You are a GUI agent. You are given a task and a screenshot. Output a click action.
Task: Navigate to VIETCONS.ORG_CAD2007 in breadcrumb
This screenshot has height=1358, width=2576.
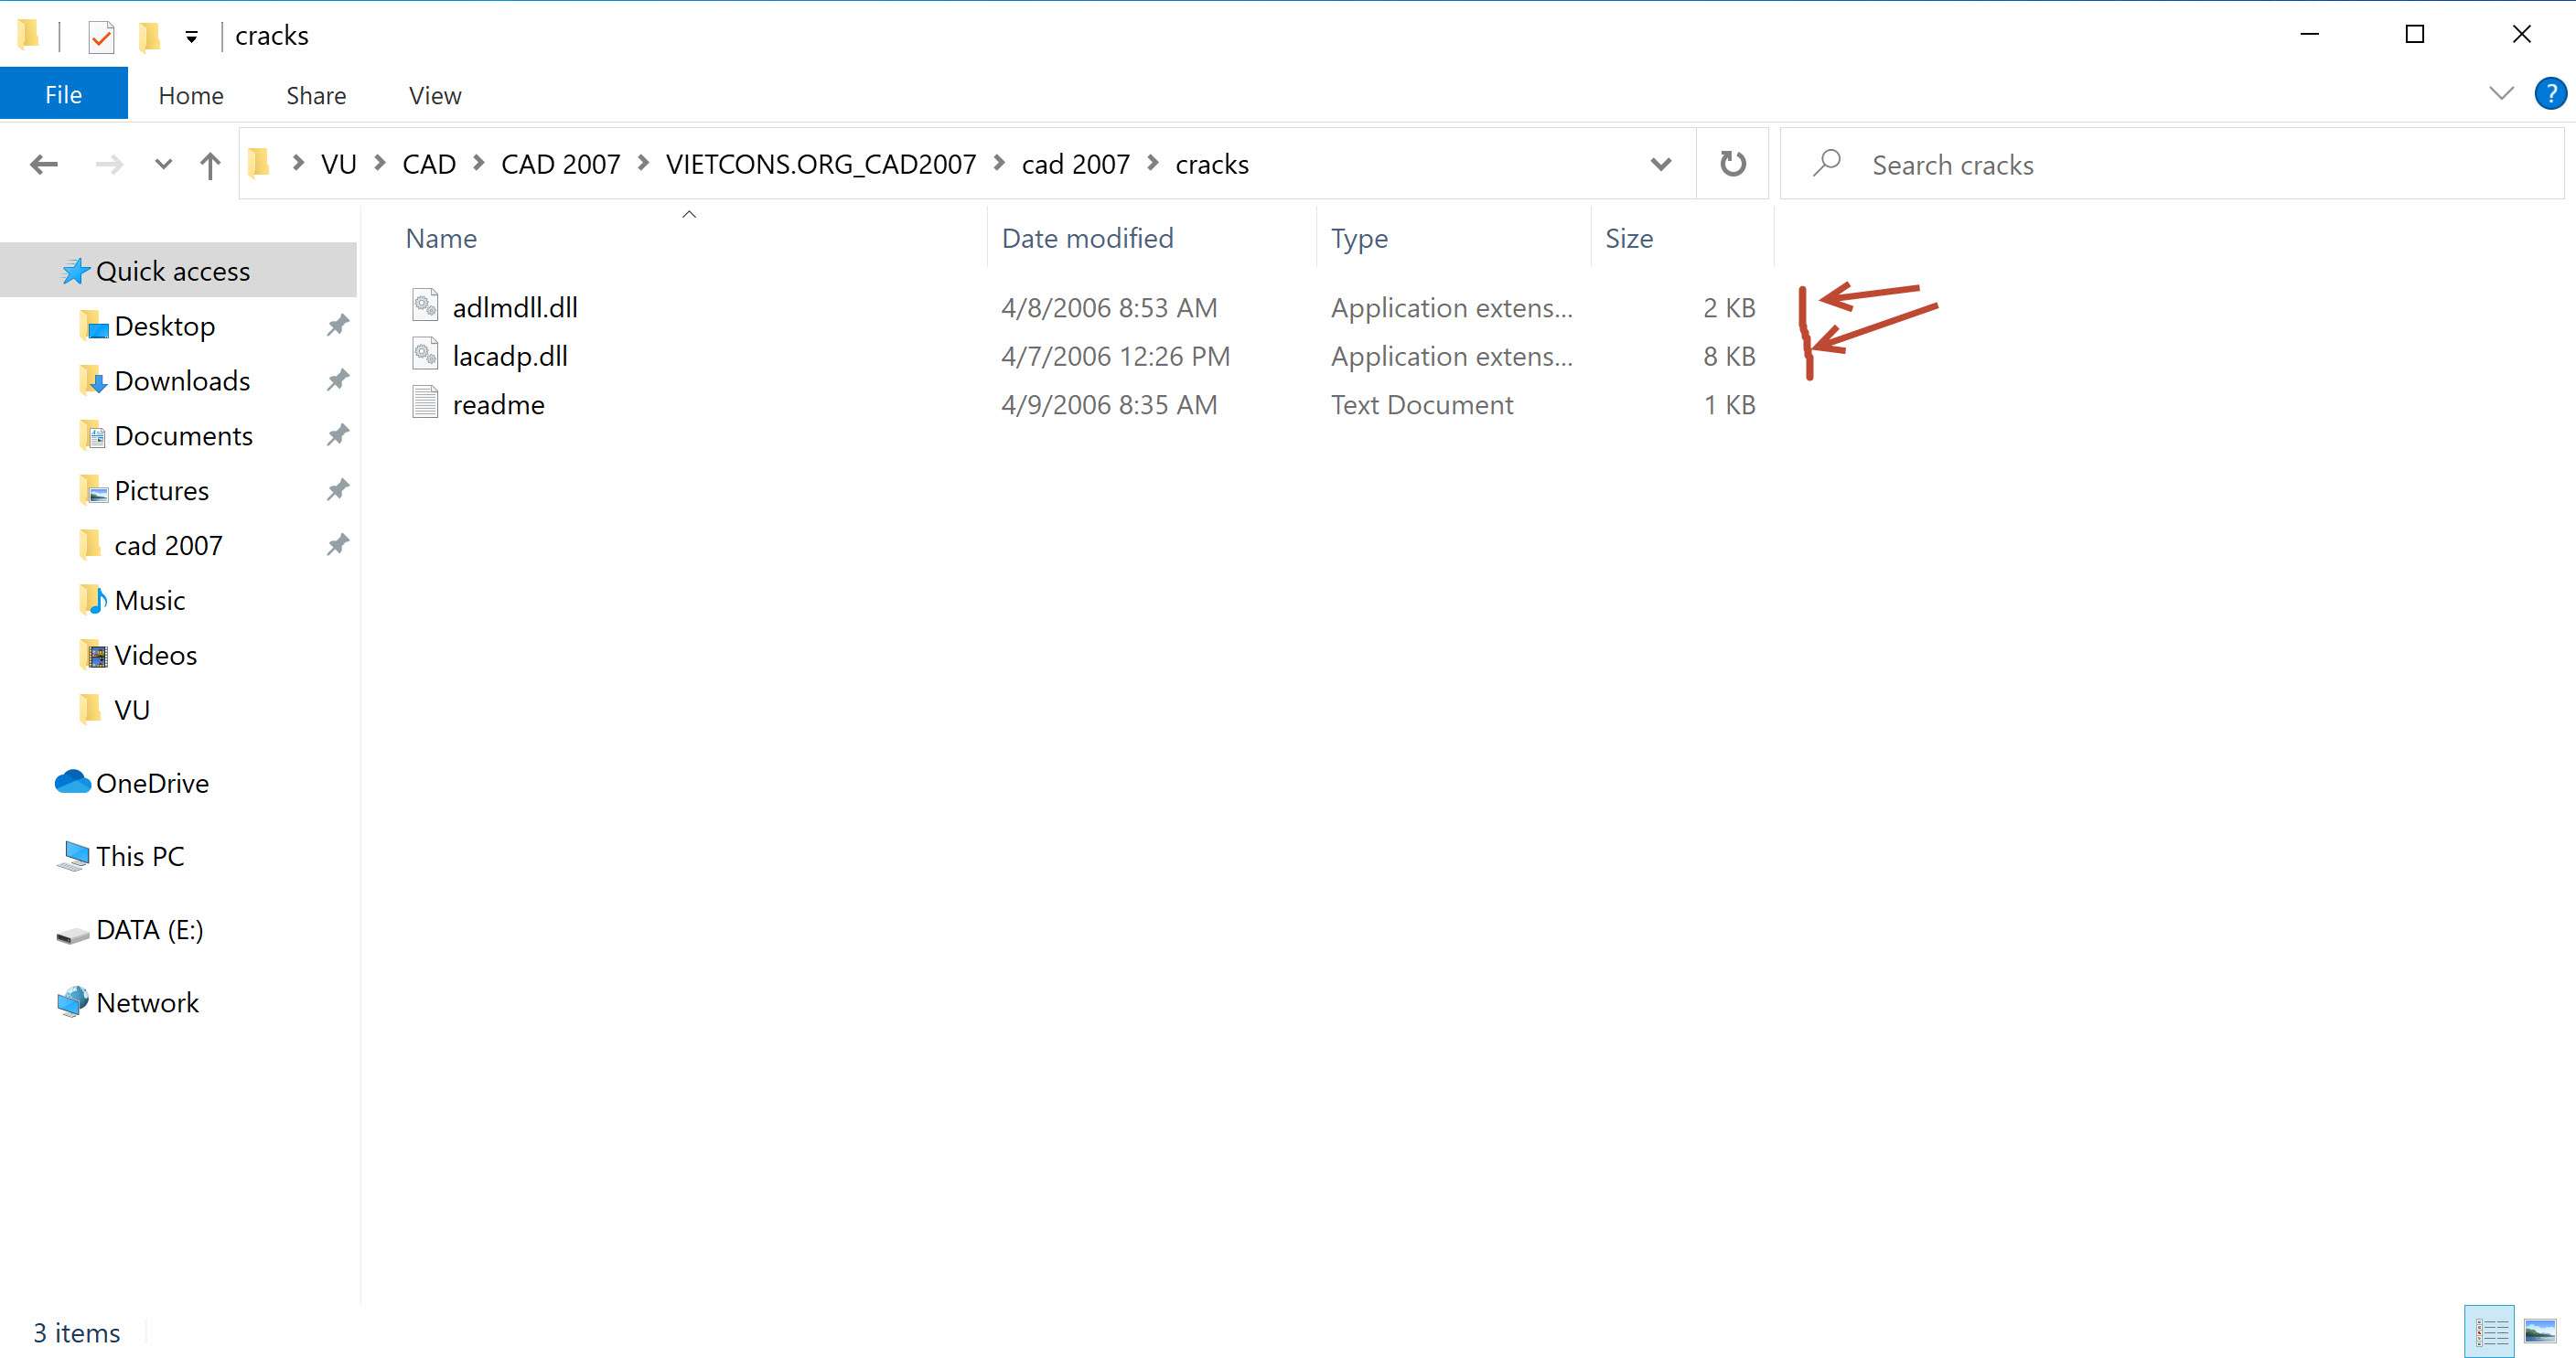(x=820, y=164)
